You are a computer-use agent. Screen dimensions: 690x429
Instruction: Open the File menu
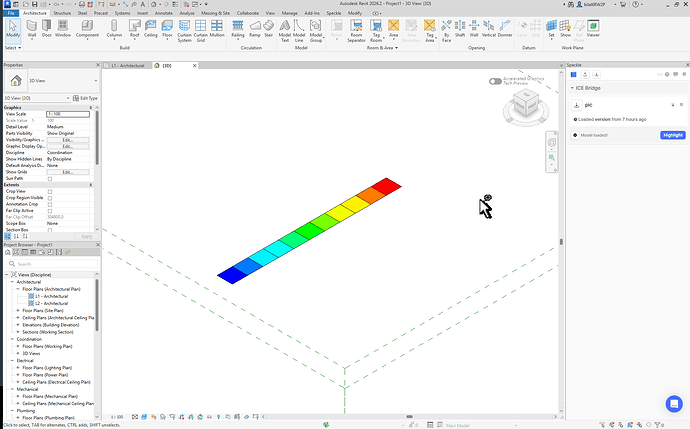tap(11, 13)
